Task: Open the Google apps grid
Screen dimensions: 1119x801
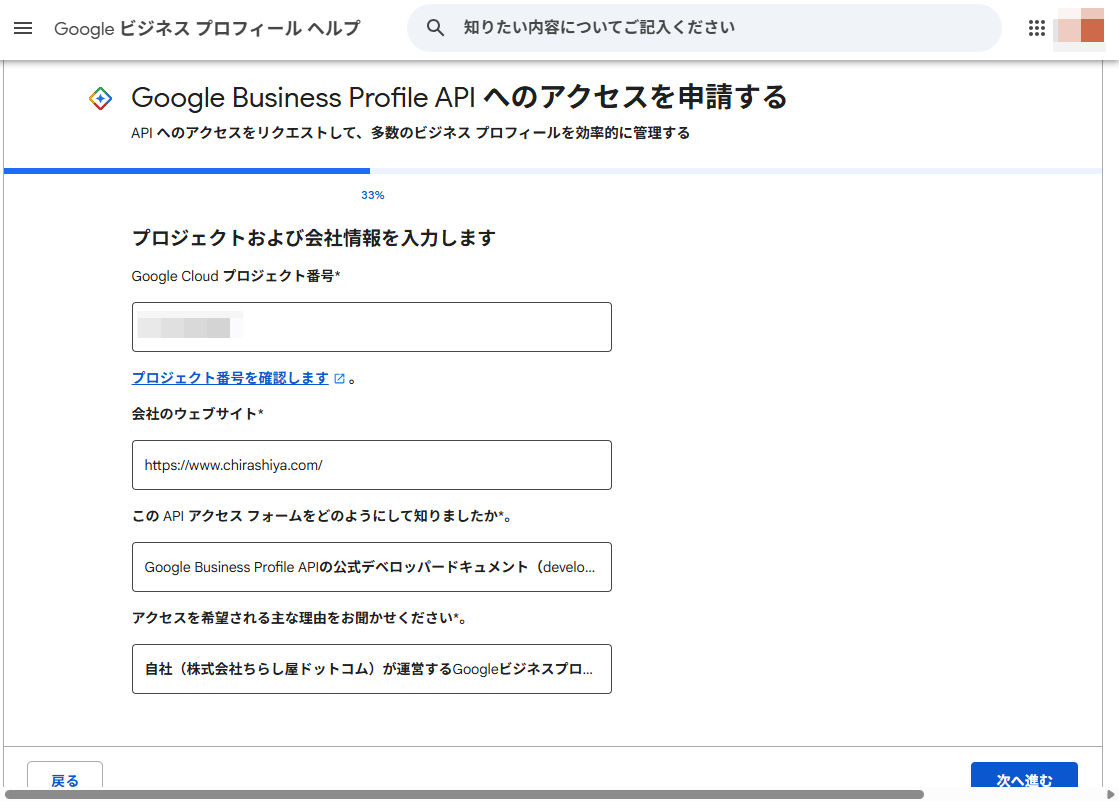Action: [1036, 28]
